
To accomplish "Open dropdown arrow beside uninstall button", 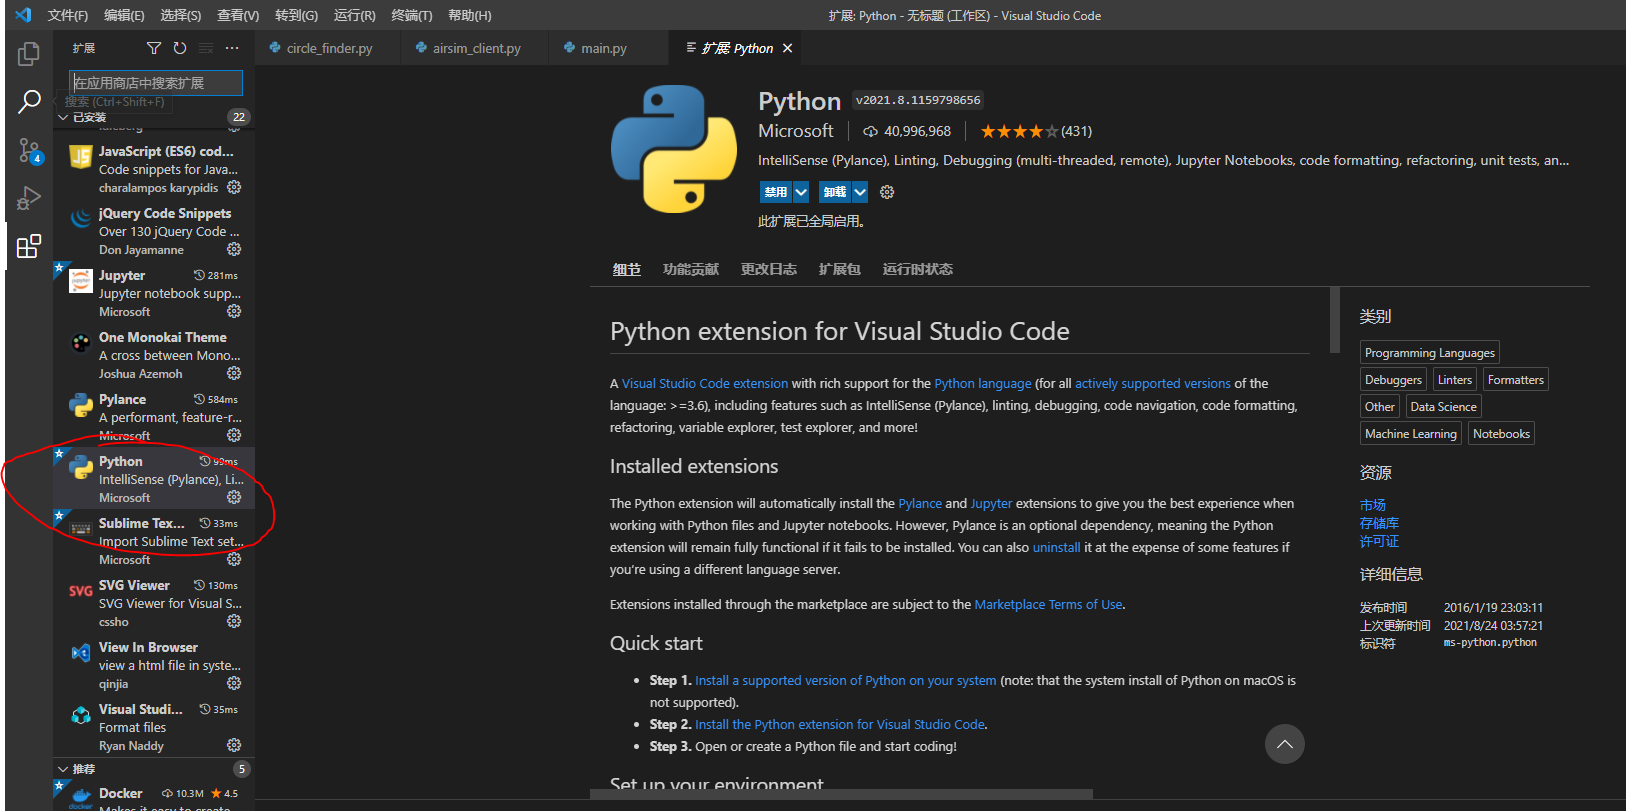I will (860, 192).
